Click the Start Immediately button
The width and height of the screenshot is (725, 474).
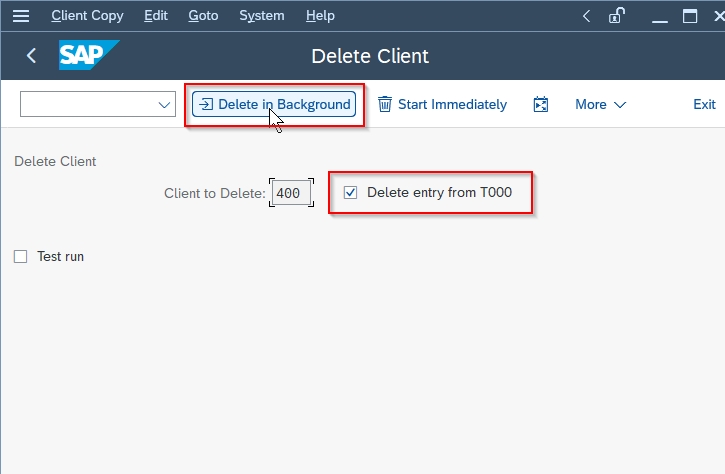coord(442,105)
